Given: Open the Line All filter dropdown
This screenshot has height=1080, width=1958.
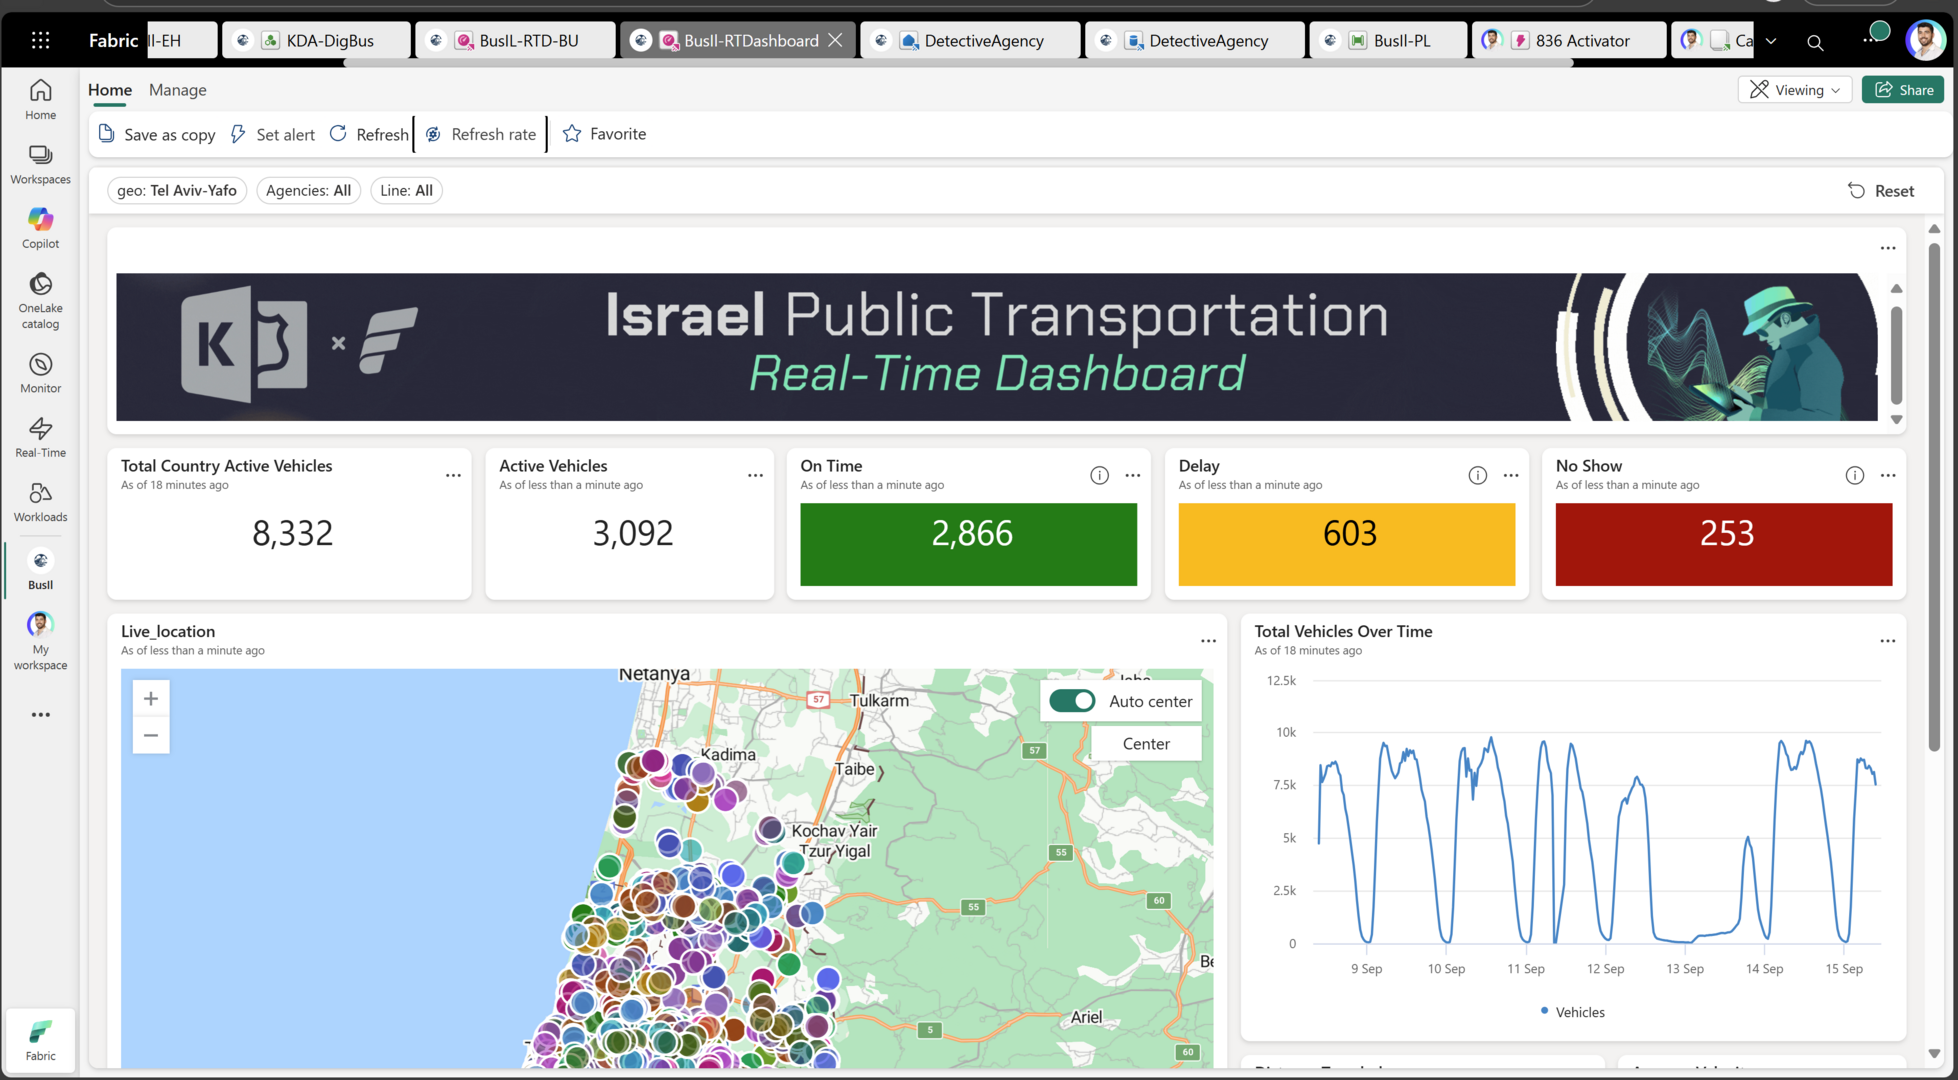Looking at the screenshot, I should (406, 191).
